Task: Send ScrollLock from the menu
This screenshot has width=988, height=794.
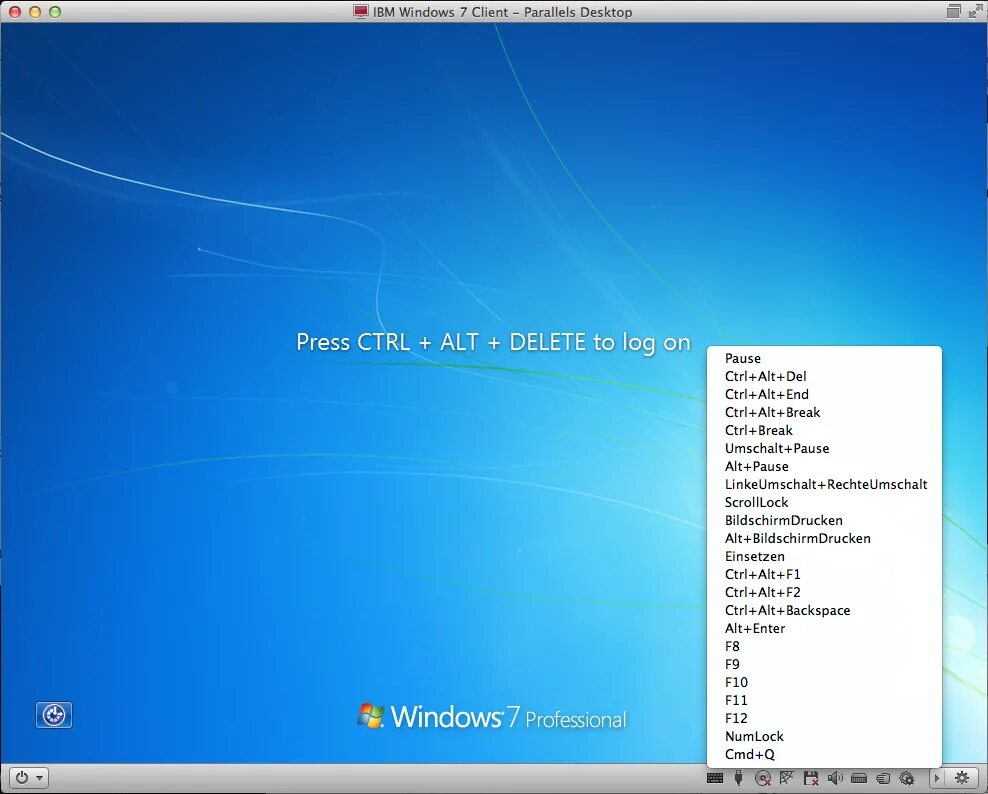Action: coord(824,502)
